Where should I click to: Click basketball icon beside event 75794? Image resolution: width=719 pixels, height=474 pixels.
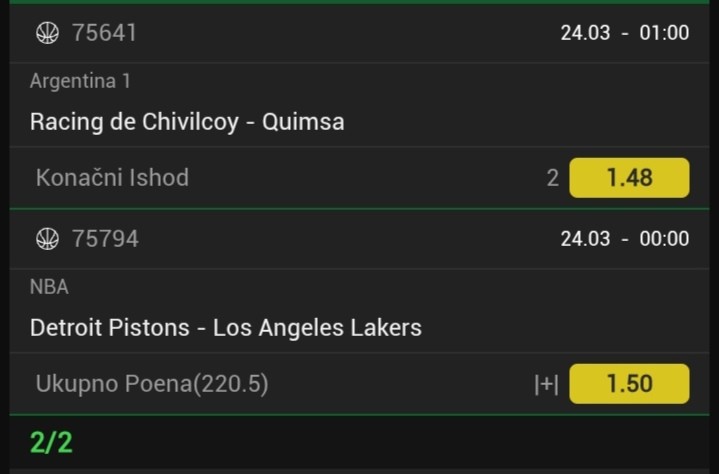pos(47,239)
